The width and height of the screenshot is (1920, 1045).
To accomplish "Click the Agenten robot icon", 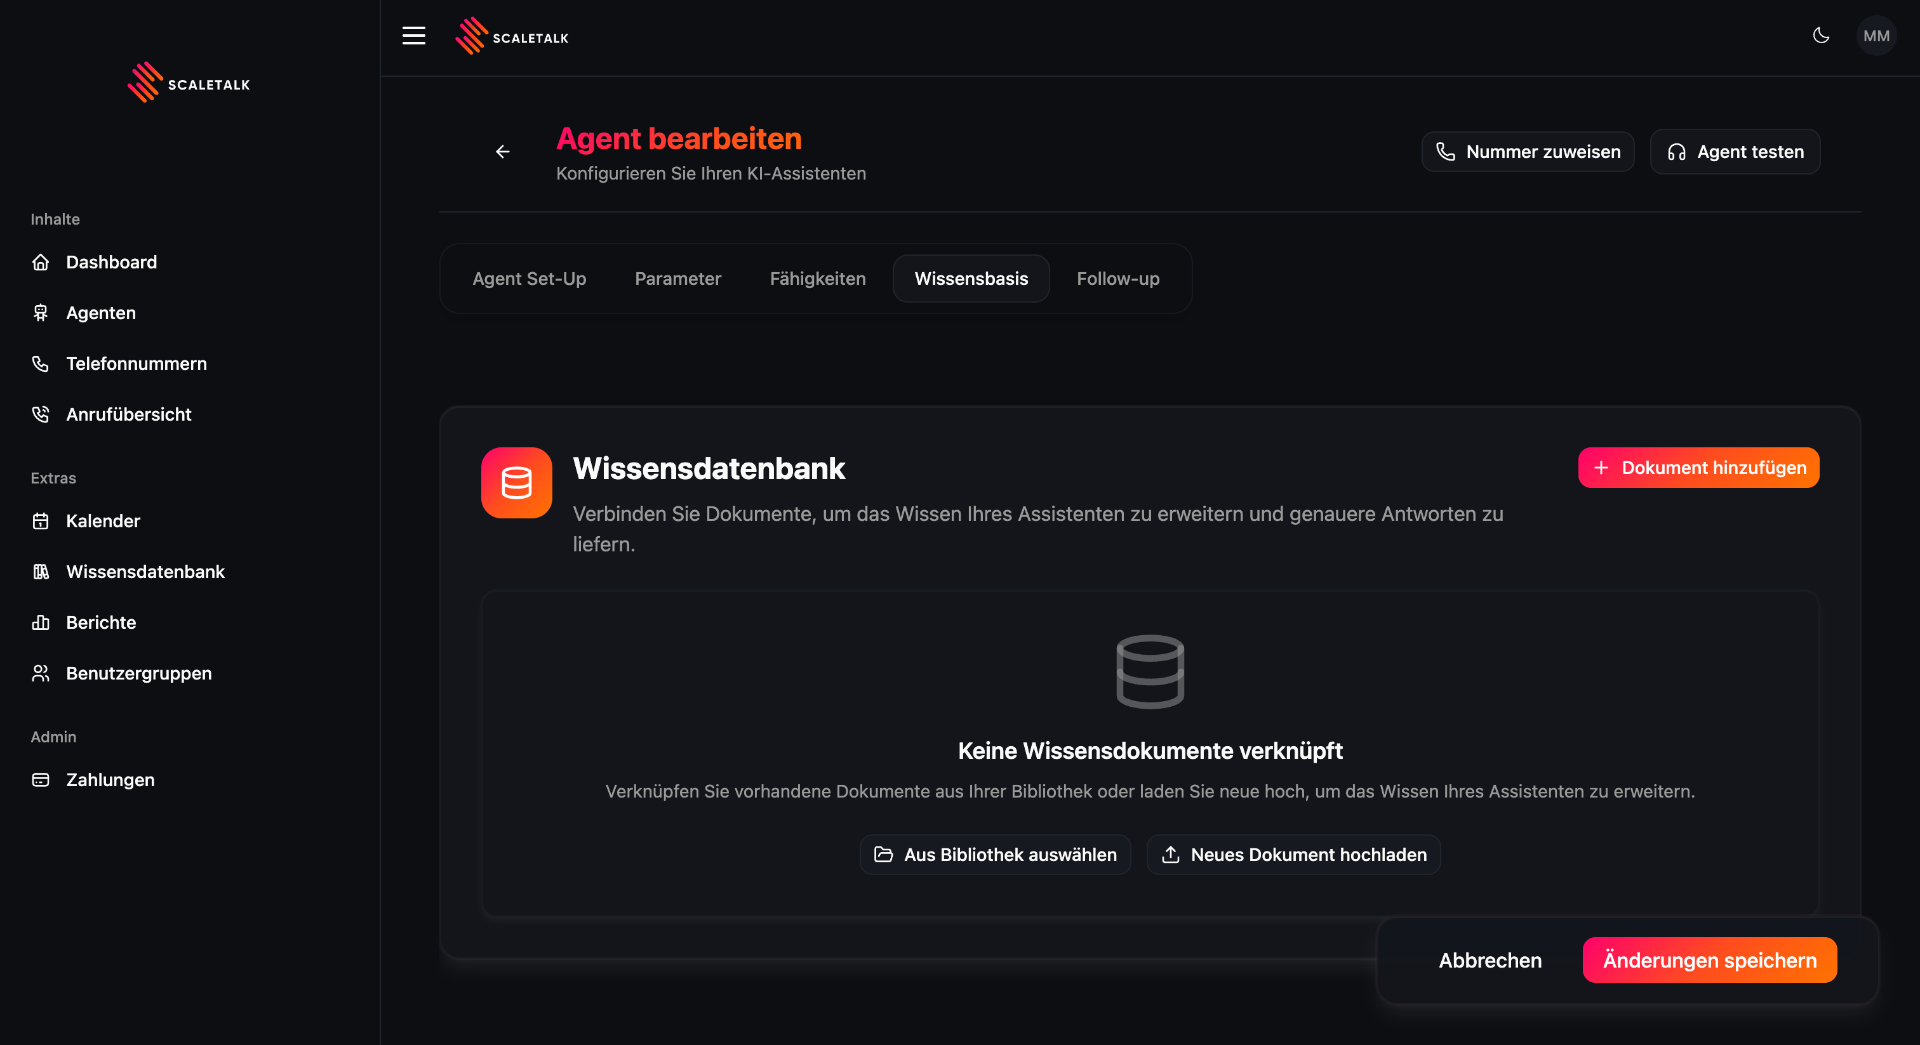I will pyautogui.click(x=41, y=313).
